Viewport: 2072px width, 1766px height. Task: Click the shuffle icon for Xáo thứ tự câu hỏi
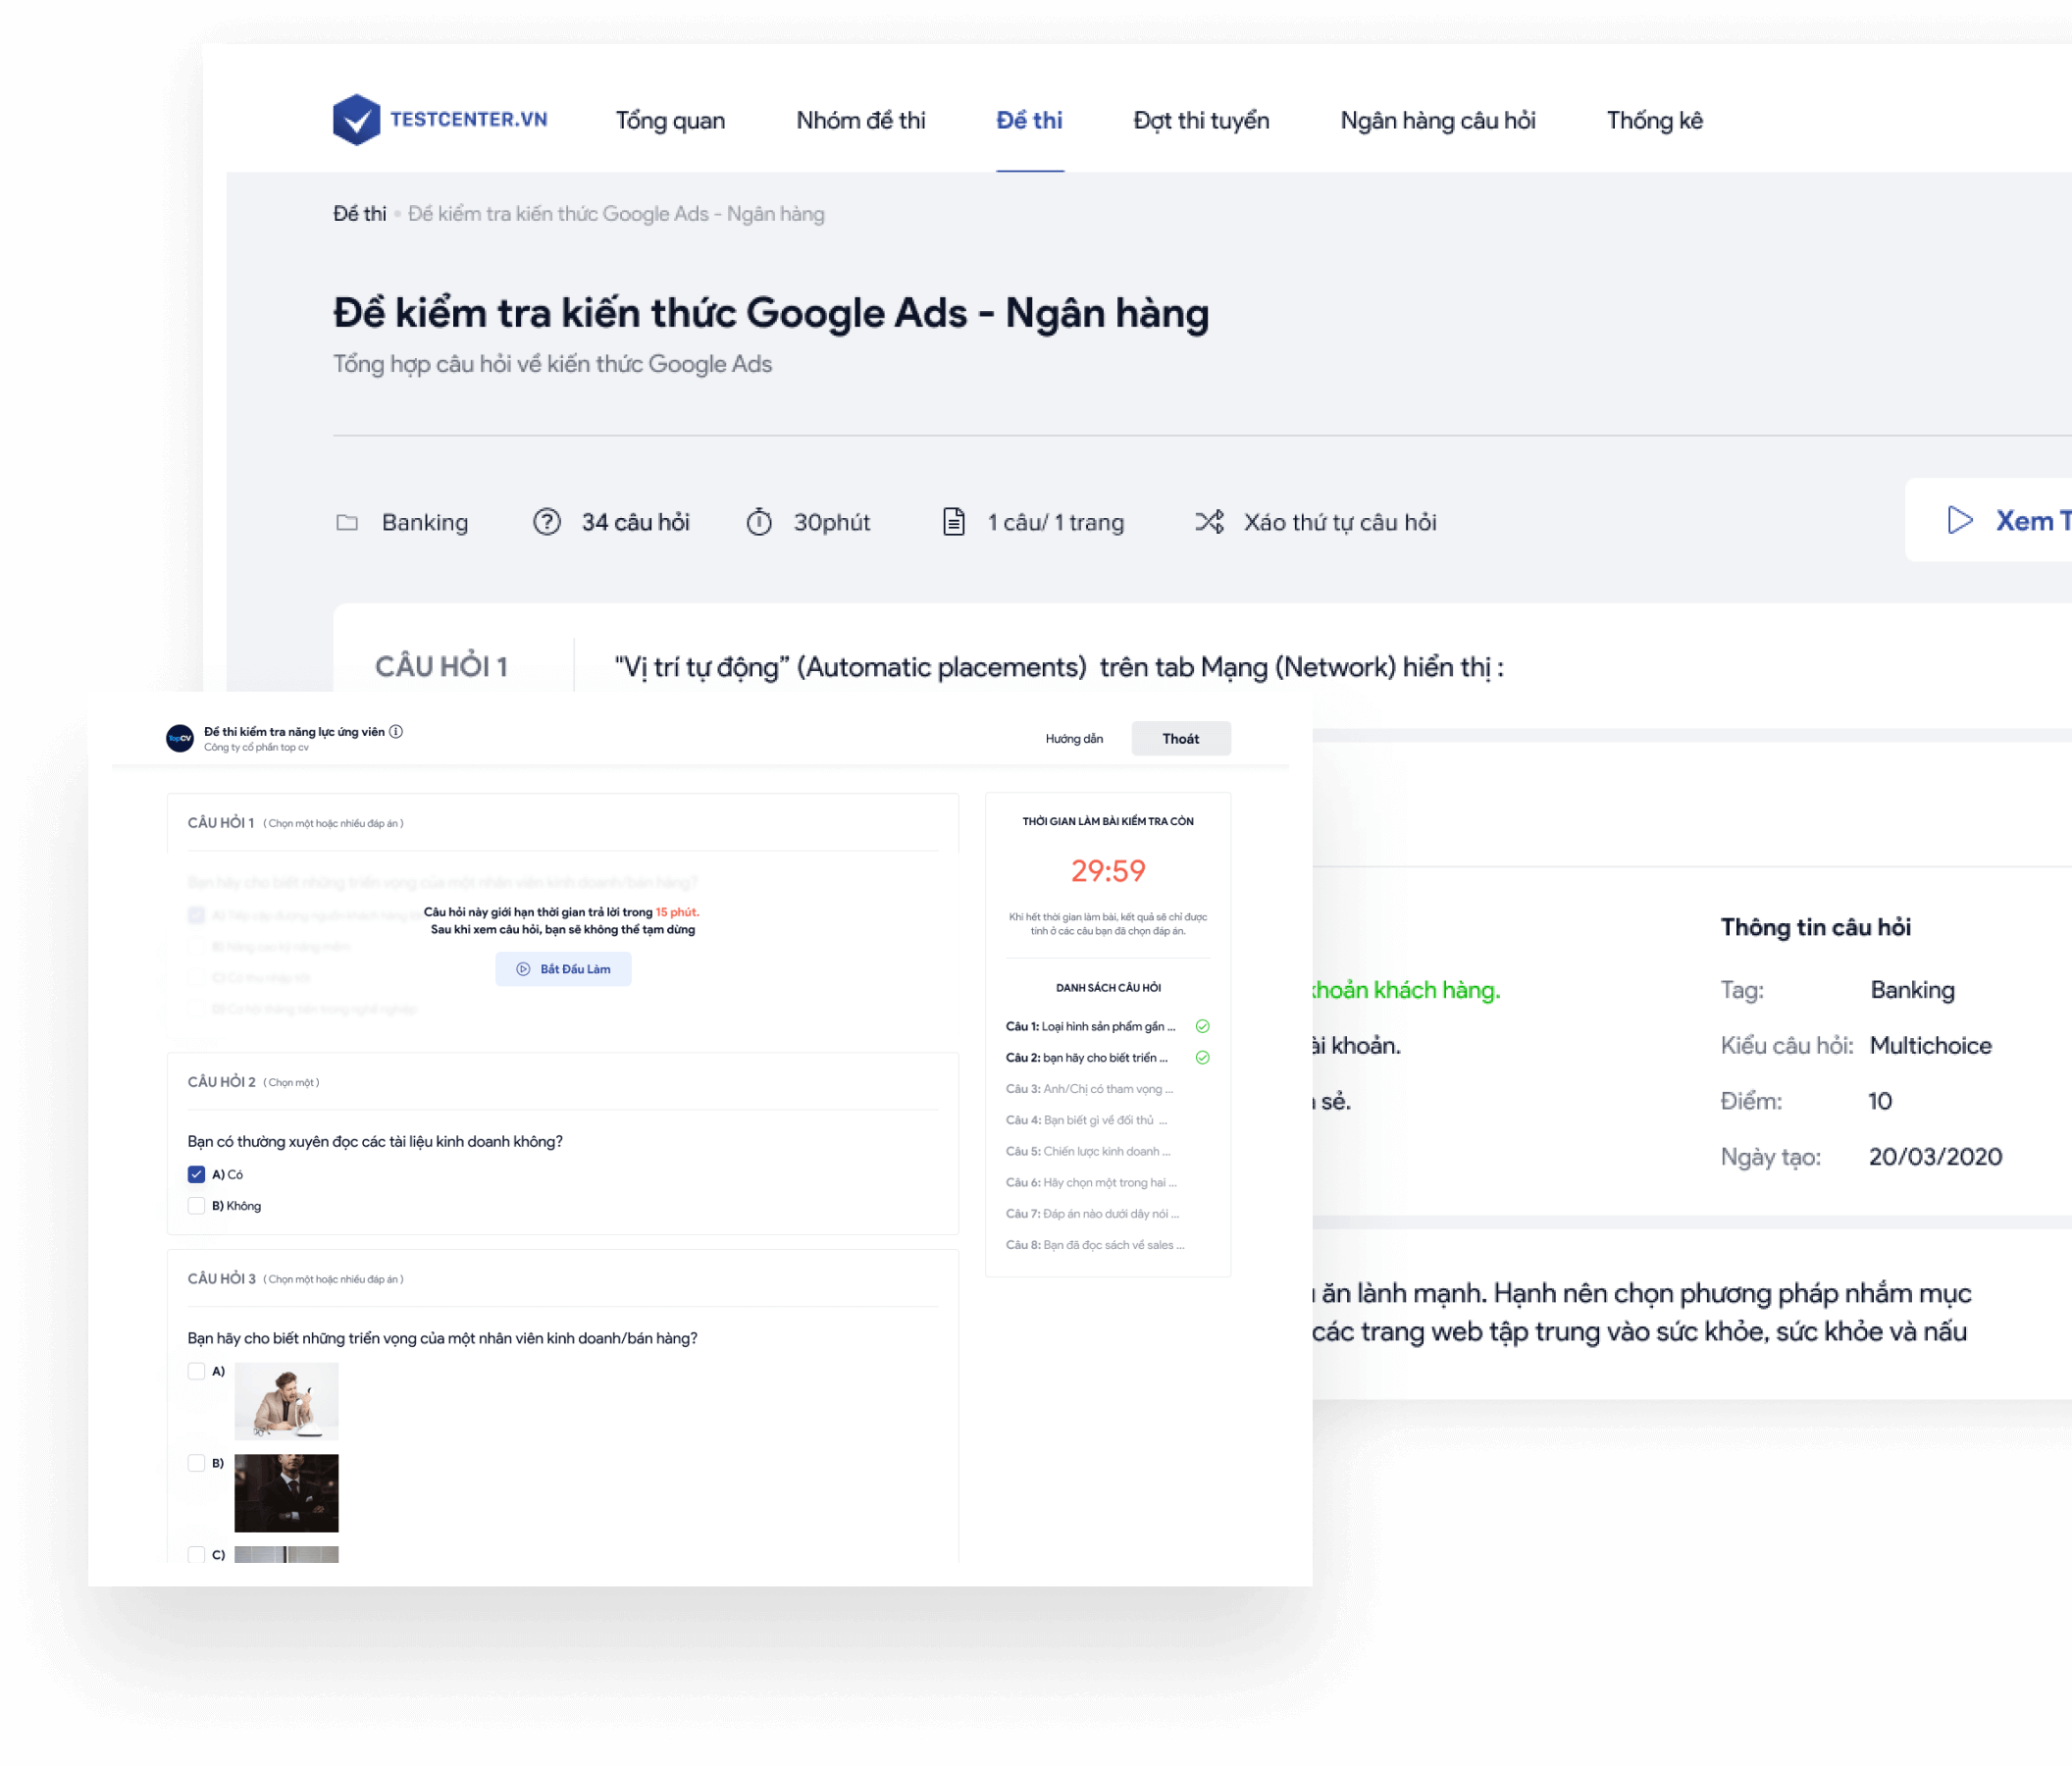click(x=1209, y=522)
